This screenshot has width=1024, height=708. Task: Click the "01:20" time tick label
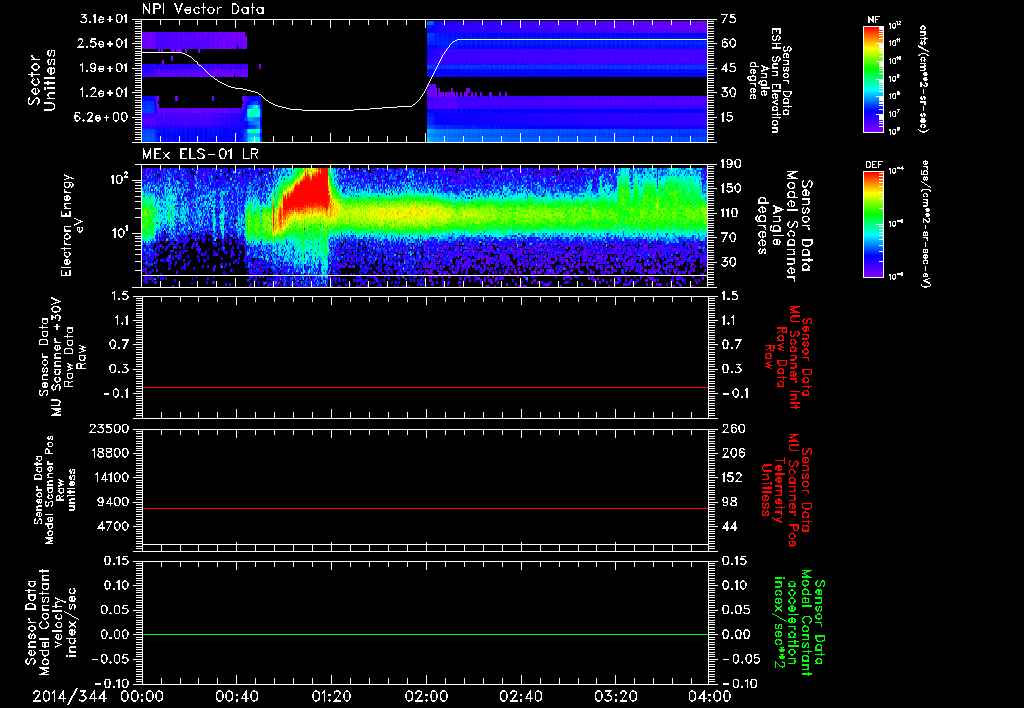coord(331,696)
